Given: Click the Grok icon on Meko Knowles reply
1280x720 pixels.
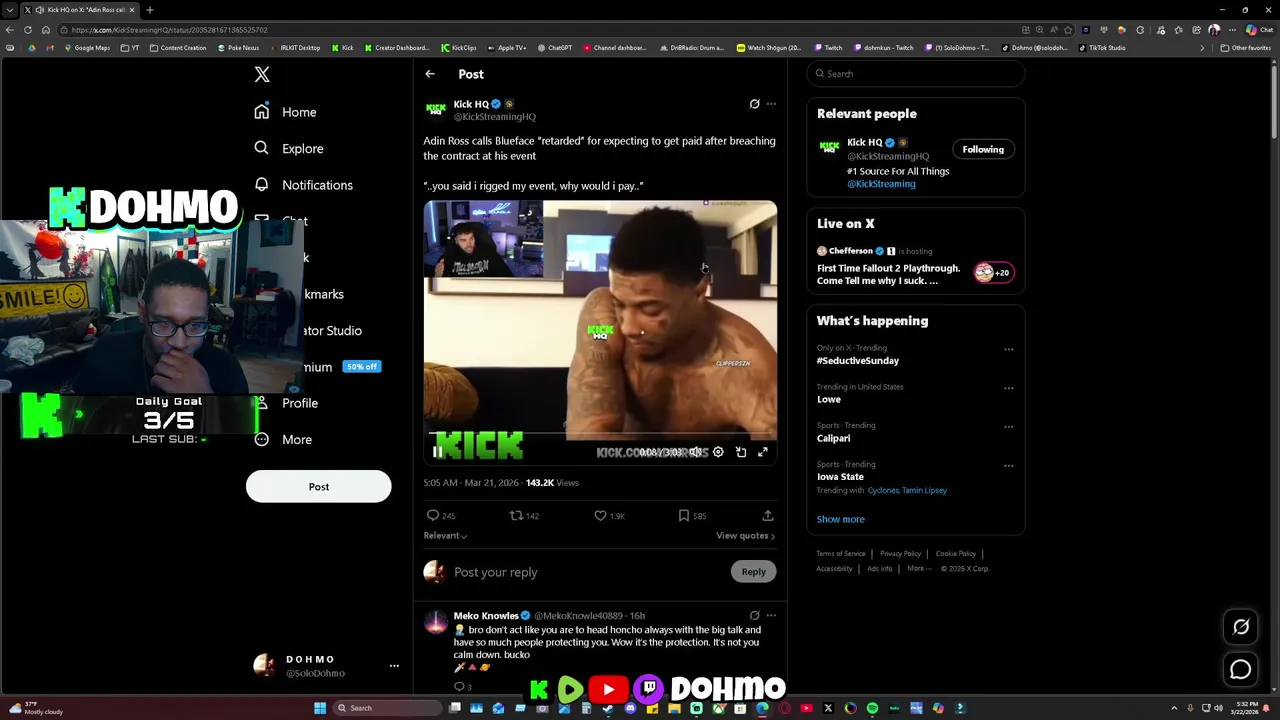Looking at the screenshot, I should click(755, 616).
